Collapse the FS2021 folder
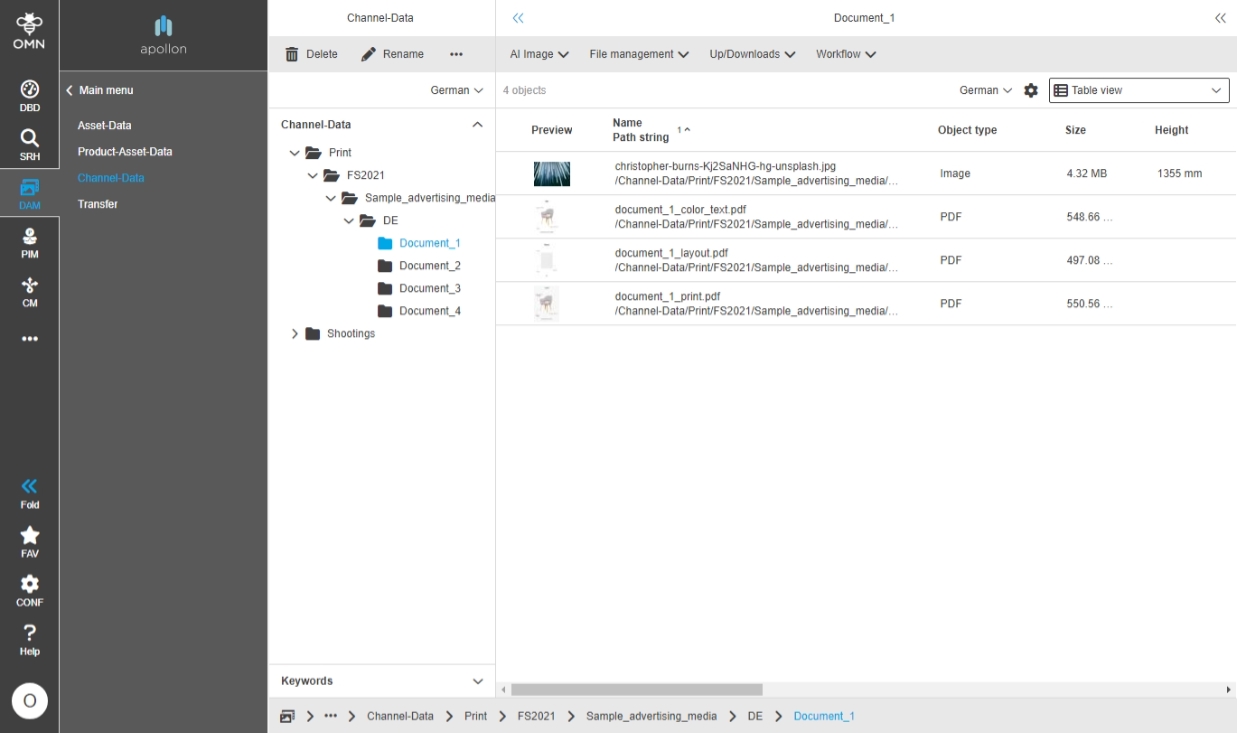Viewport: 1237px width, 733px height. [x=312, y=175]
